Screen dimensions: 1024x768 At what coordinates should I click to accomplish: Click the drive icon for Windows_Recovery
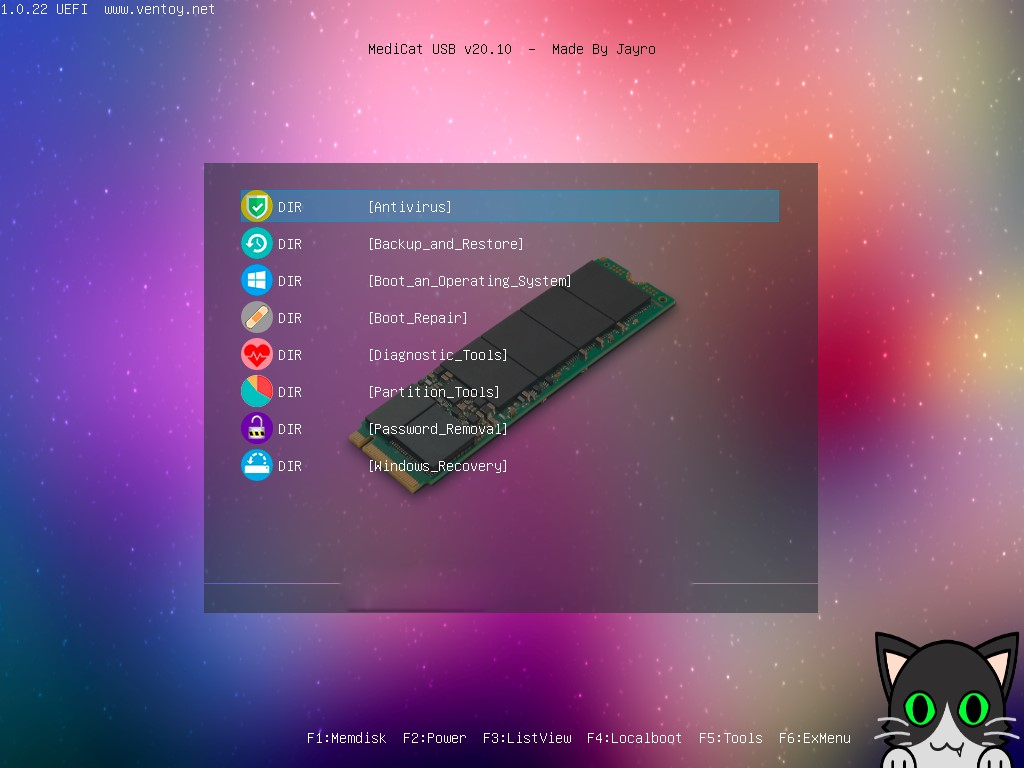(x=257, y=466)
